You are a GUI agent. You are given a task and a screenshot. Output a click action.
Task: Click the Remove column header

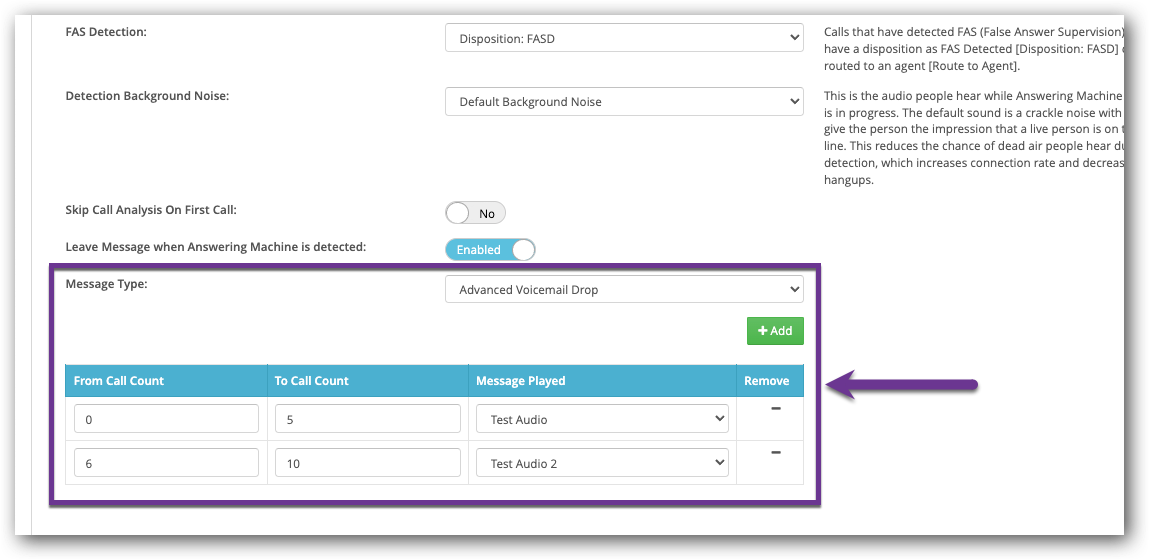coord(767,381)
